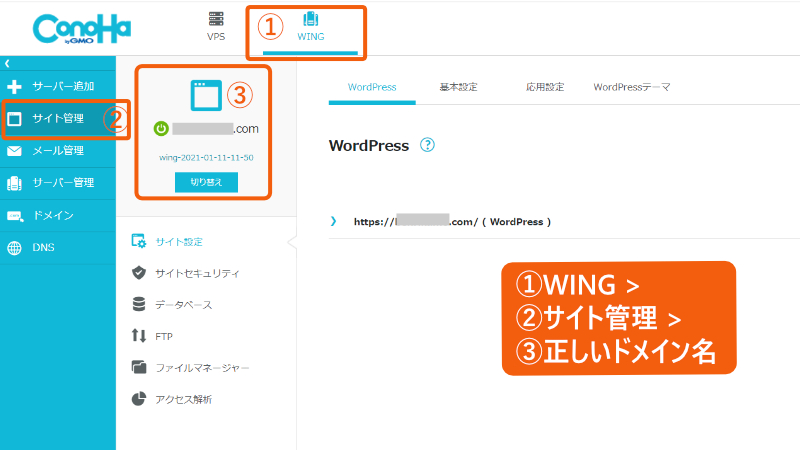Switch to the WordPress tab

[x=372, y=87]
